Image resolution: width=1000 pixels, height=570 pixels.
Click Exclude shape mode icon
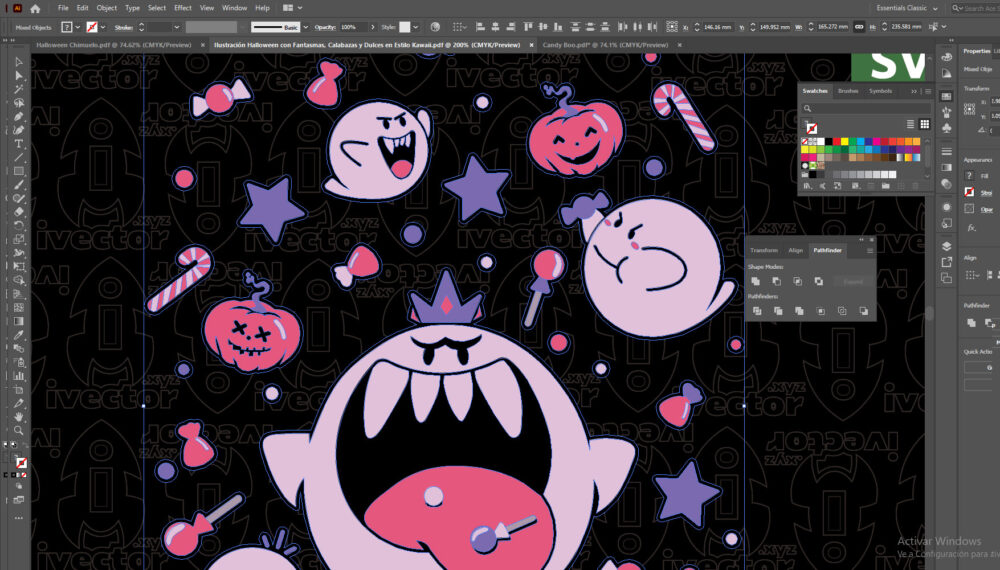pos(819,281)
